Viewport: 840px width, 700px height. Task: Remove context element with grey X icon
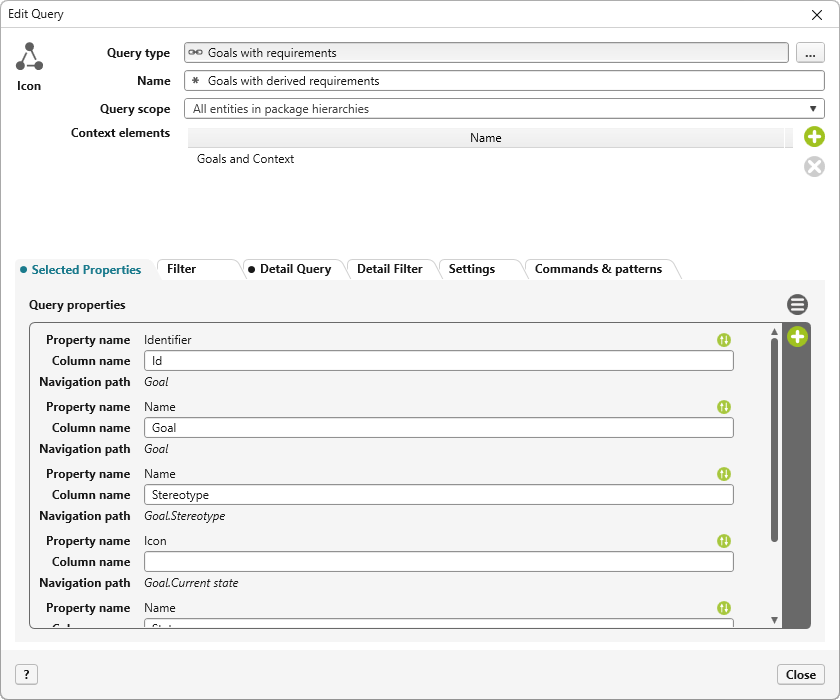pos(814,167)
